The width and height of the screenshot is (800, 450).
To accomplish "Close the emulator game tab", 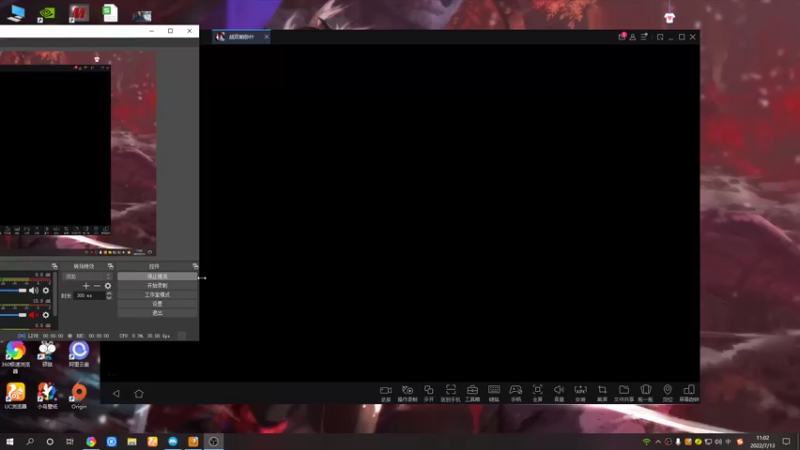I will 266,37.
